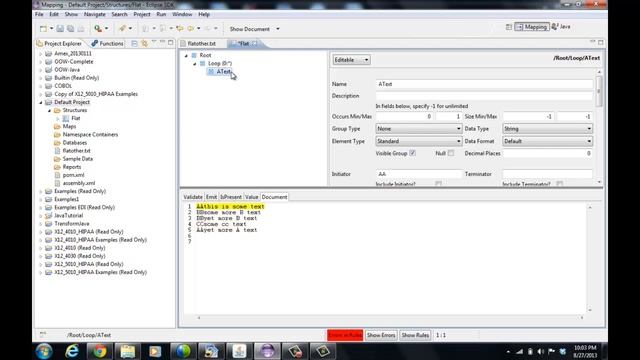Click the Save All toolbar icon
The width and height of the screenshot is (640, 360).
[70, 29]
